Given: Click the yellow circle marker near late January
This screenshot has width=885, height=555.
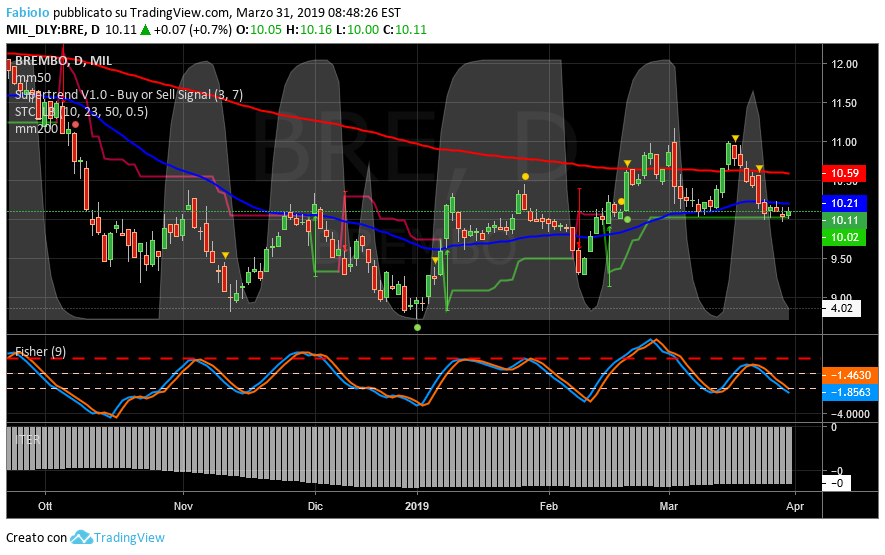Looking at the screenshot, I should [525, 177].
